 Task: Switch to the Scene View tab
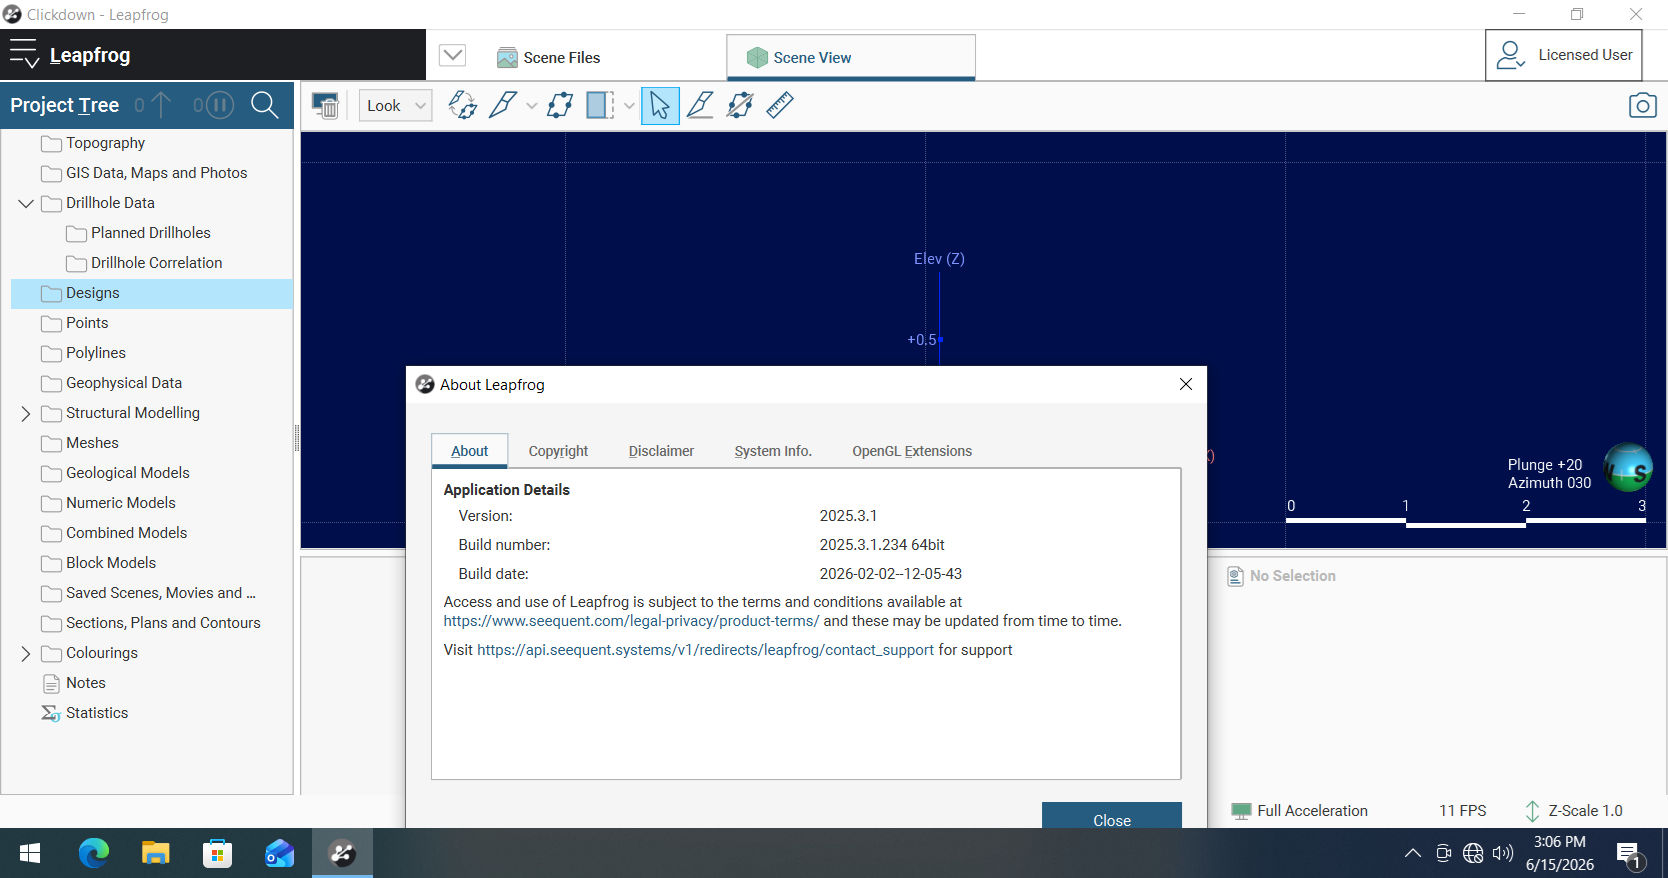pos(850,57)
